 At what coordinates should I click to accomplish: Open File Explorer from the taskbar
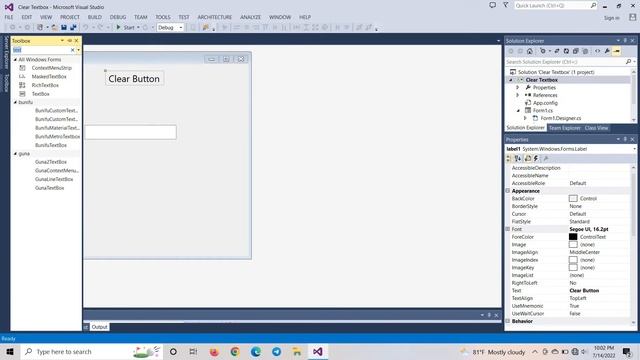(297, 351)
